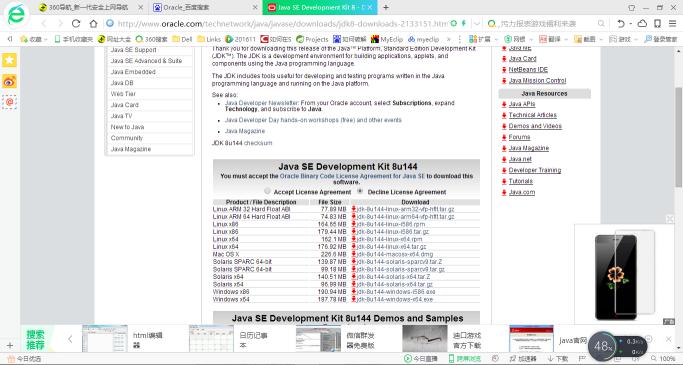683x365 pixels.
Task: Open the browser main menu icon
Action: click(672, 24)
